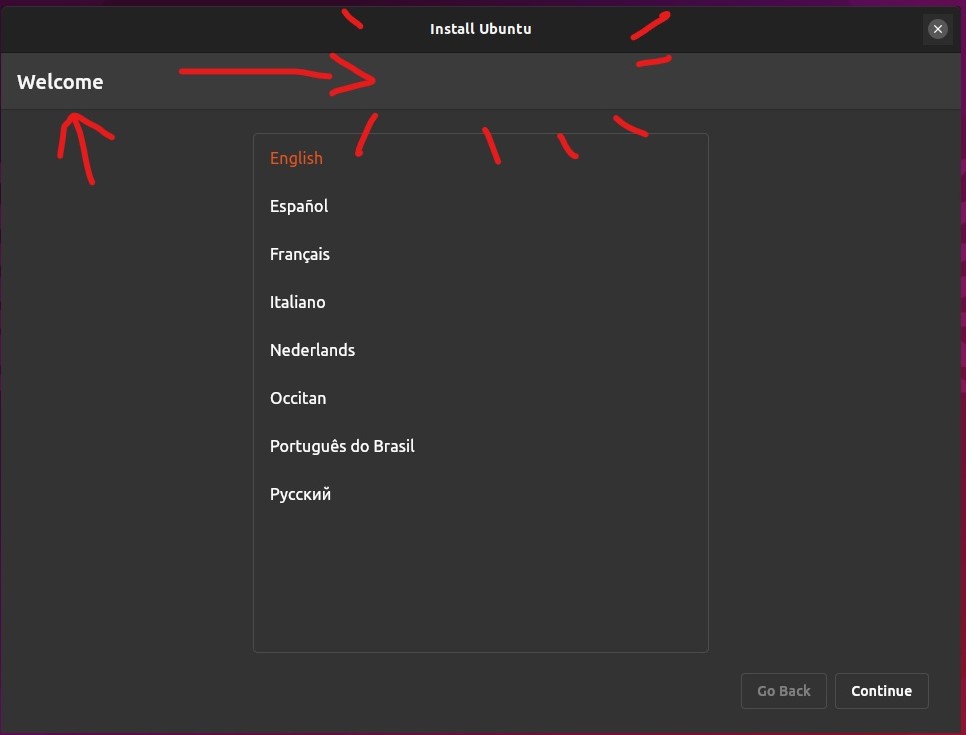Pick Português do Brasil language option
The height and width of the screenshot is (735, 966).
pyautogui.click(x=342, y=446)
